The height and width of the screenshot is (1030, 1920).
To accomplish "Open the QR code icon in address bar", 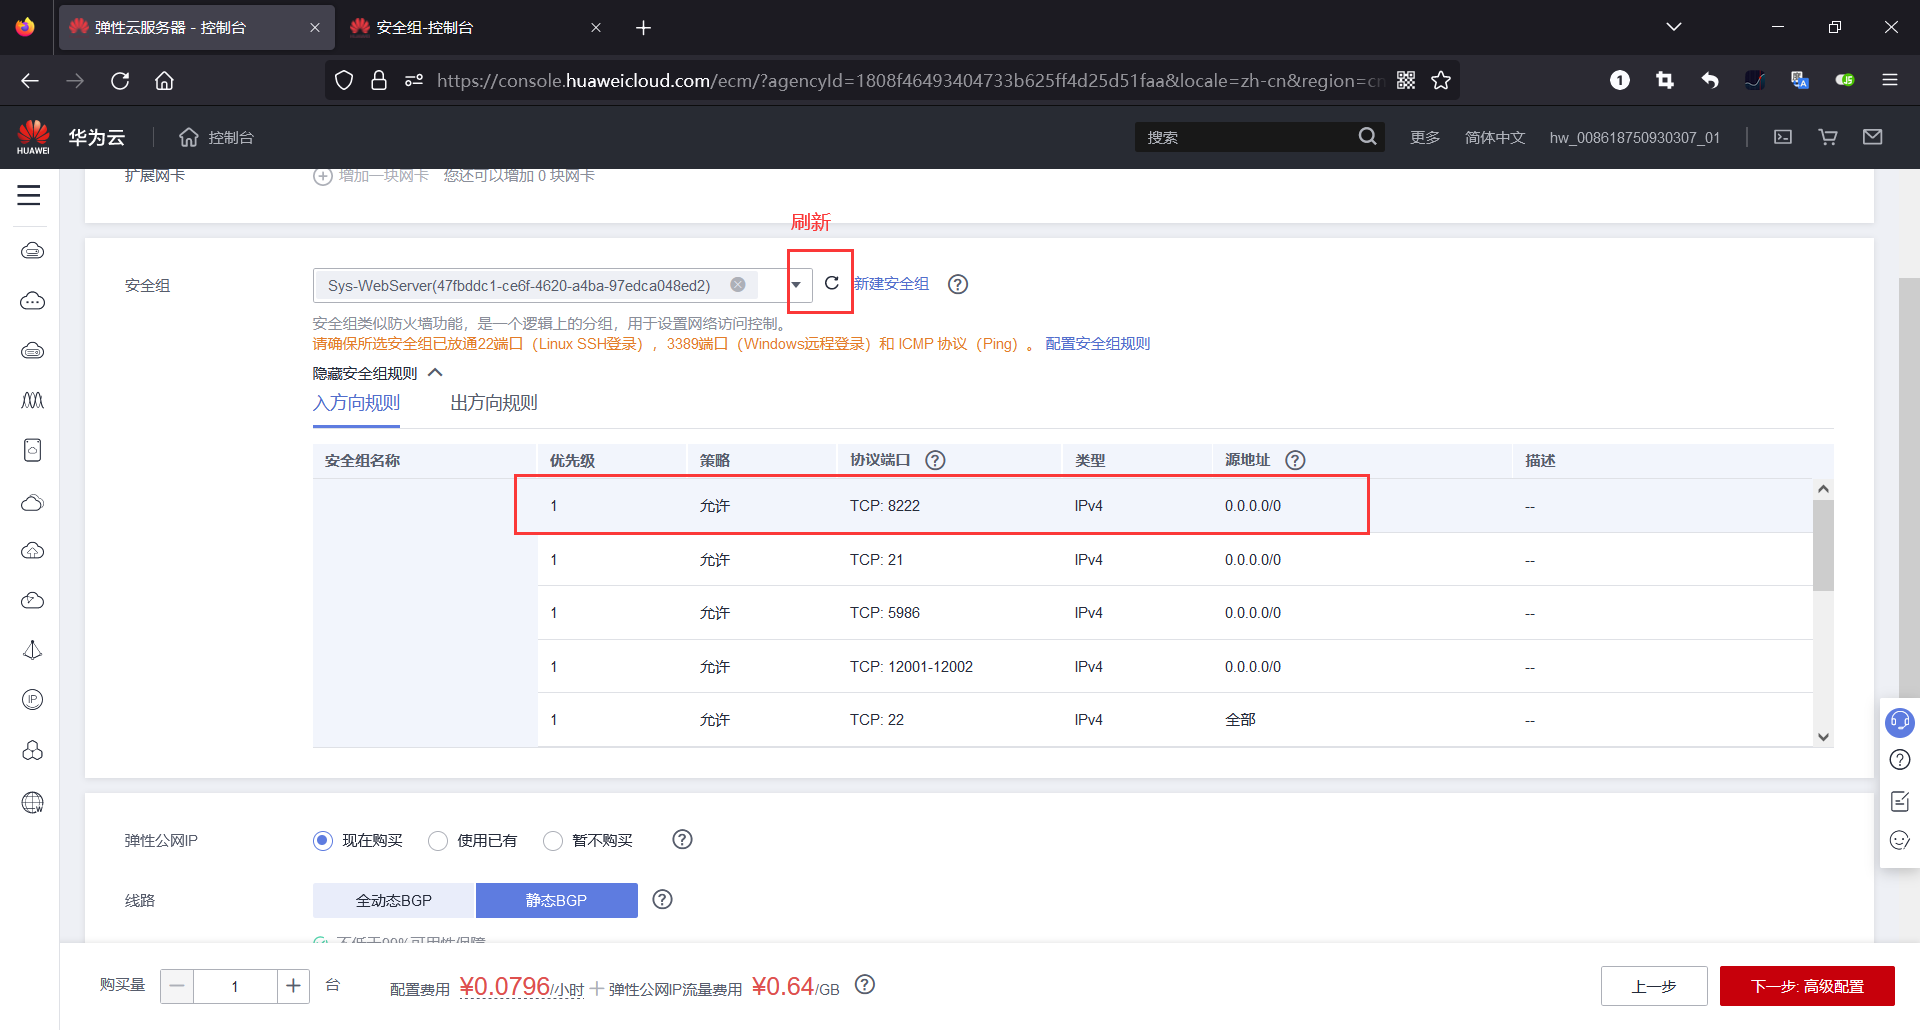I will tap(1406, 81).
